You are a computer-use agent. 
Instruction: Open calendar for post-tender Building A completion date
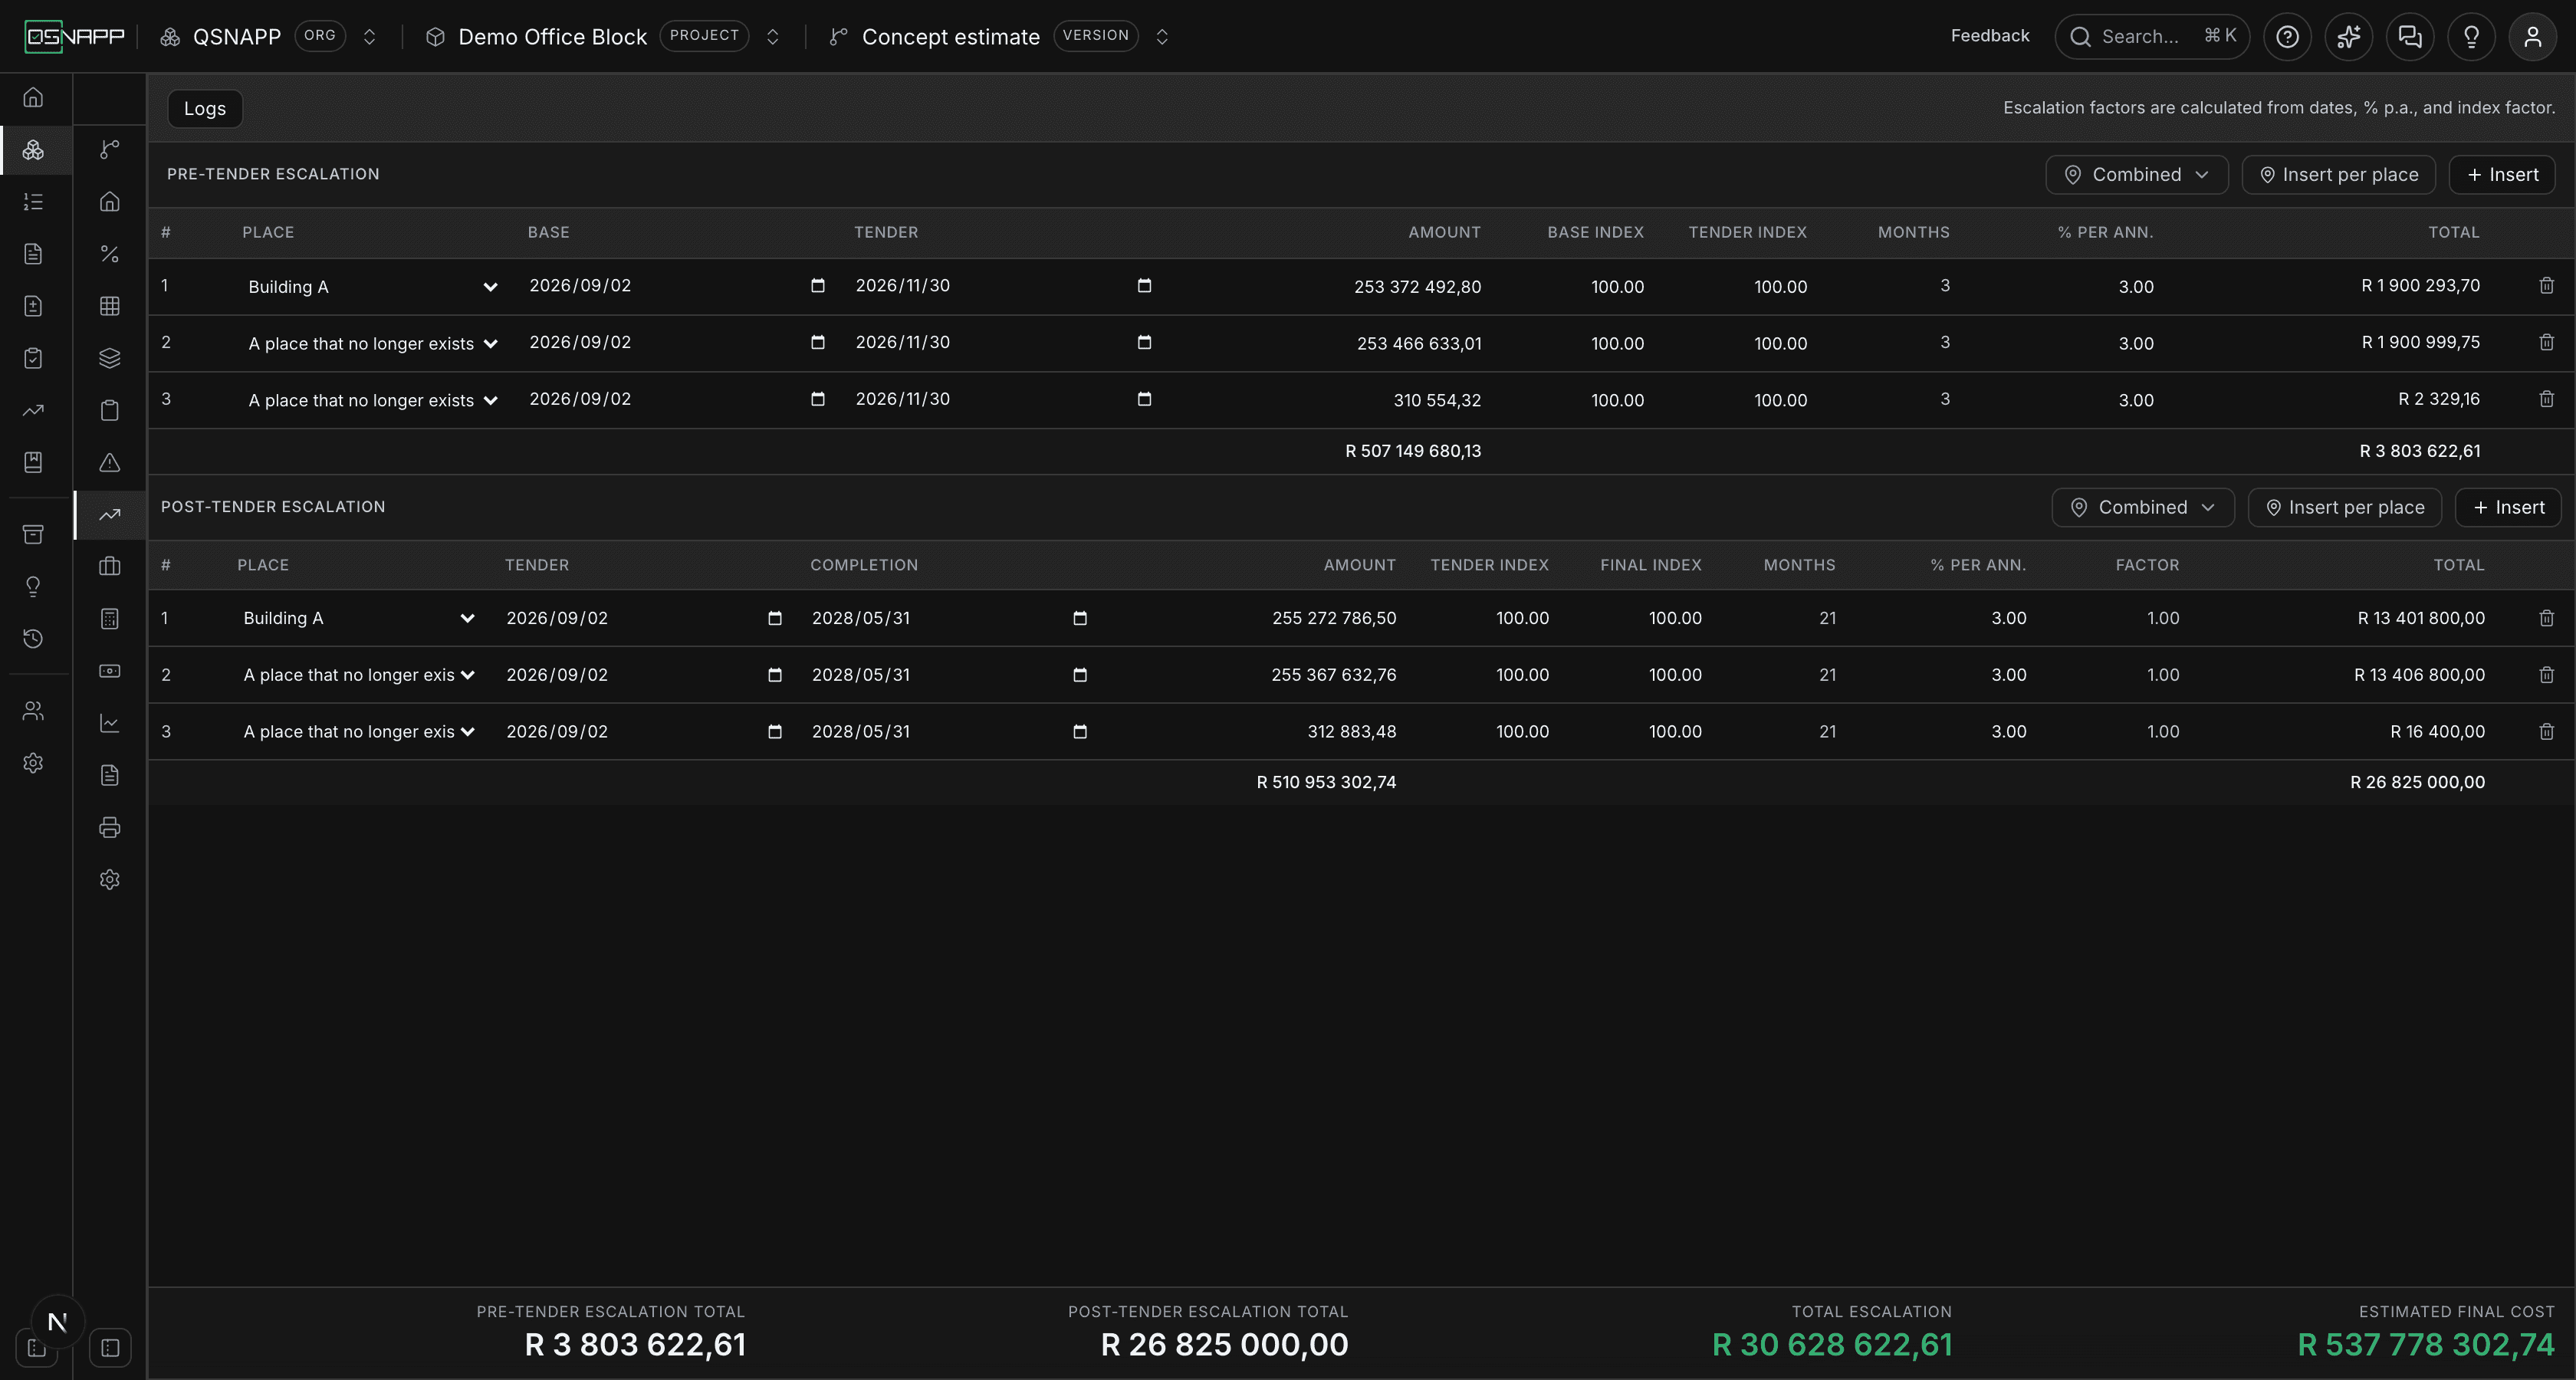click(x=1079, y=618)
